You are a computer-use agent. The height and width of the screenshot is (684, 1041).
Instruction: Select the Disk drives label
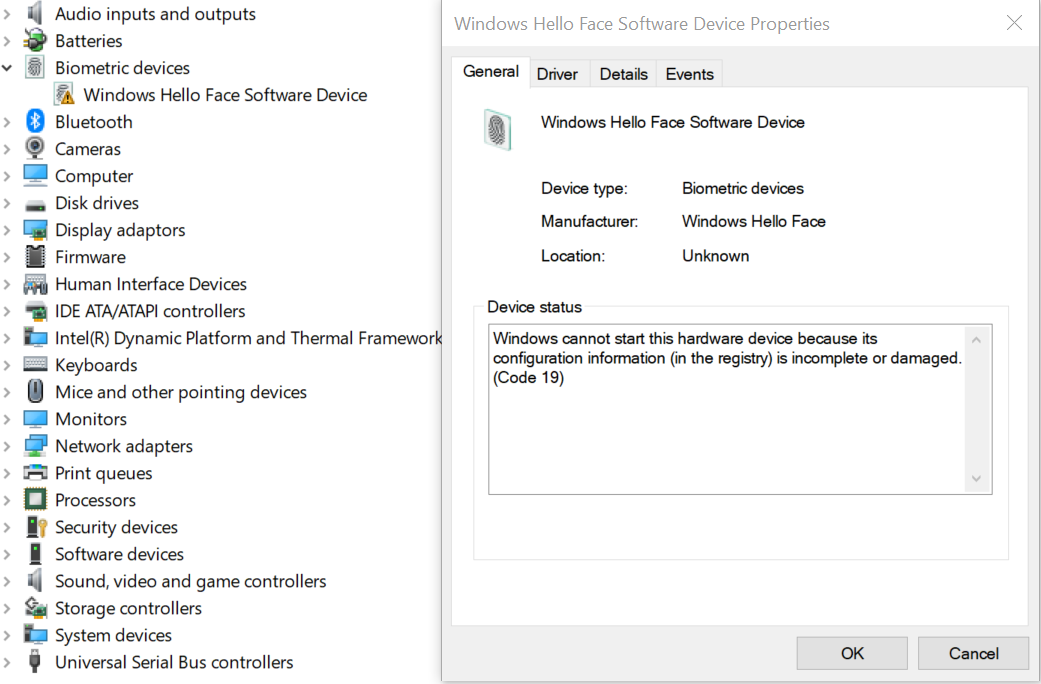pos(97,203)
